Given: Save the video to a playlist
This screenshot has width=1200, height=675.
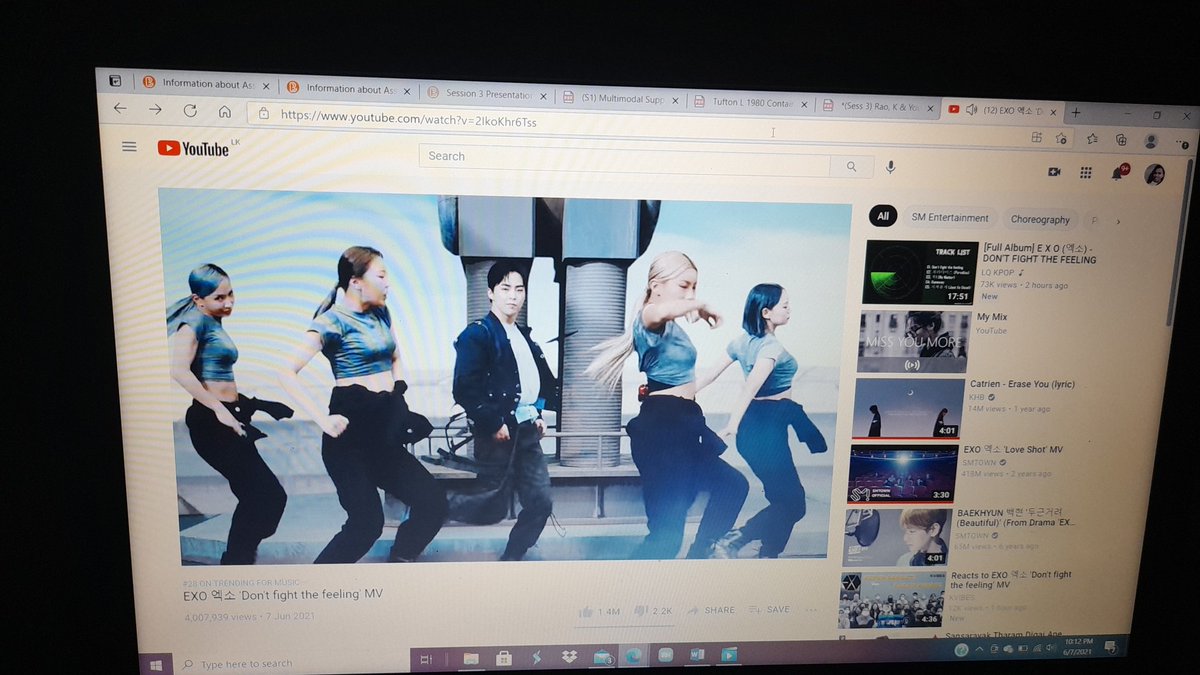Looking at the screenshot, I should tap(769, 609).
